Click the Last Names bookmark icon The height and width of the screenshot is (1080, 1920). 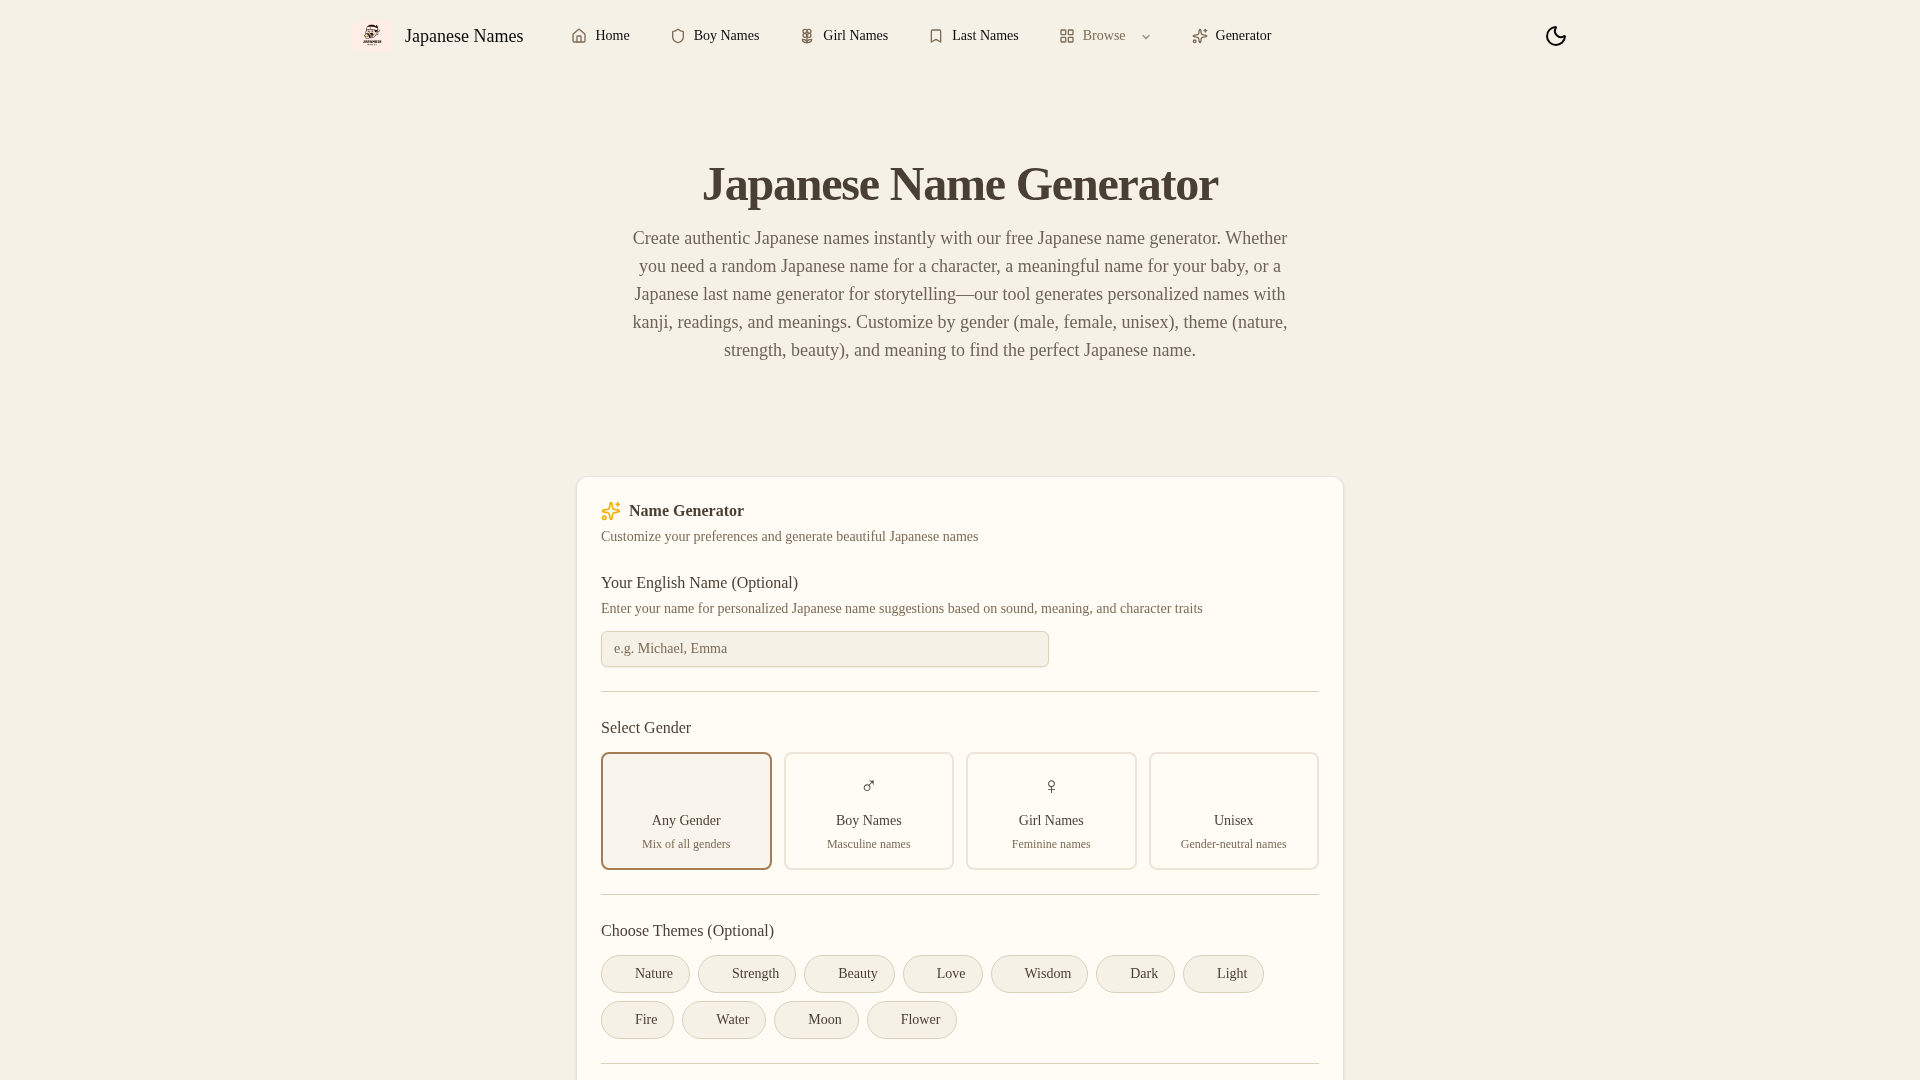click(x=936, y=36)
